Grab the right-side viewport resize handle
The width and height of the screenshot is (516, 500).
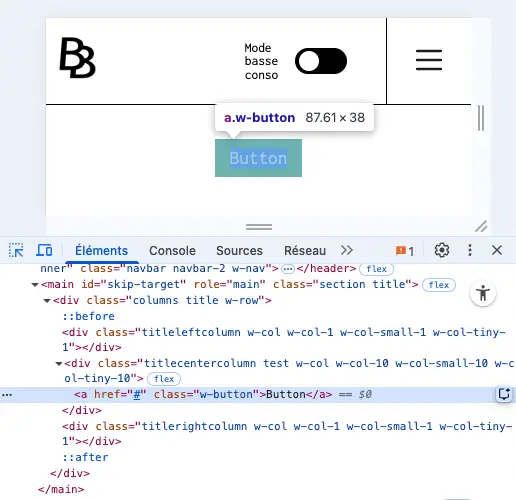point(481,118)
